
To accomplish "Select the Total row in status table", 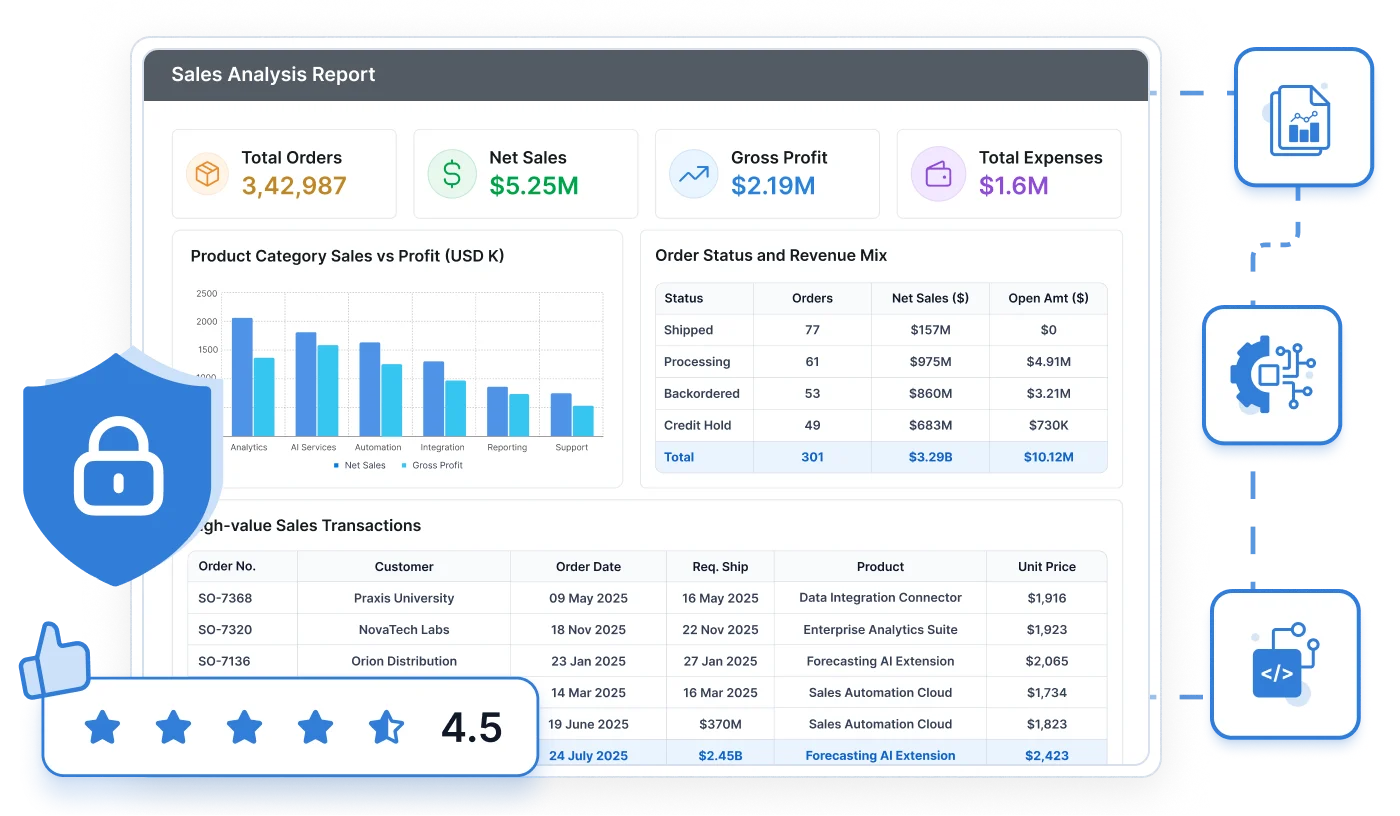I will pyautogui.click(x=881, y=457).
